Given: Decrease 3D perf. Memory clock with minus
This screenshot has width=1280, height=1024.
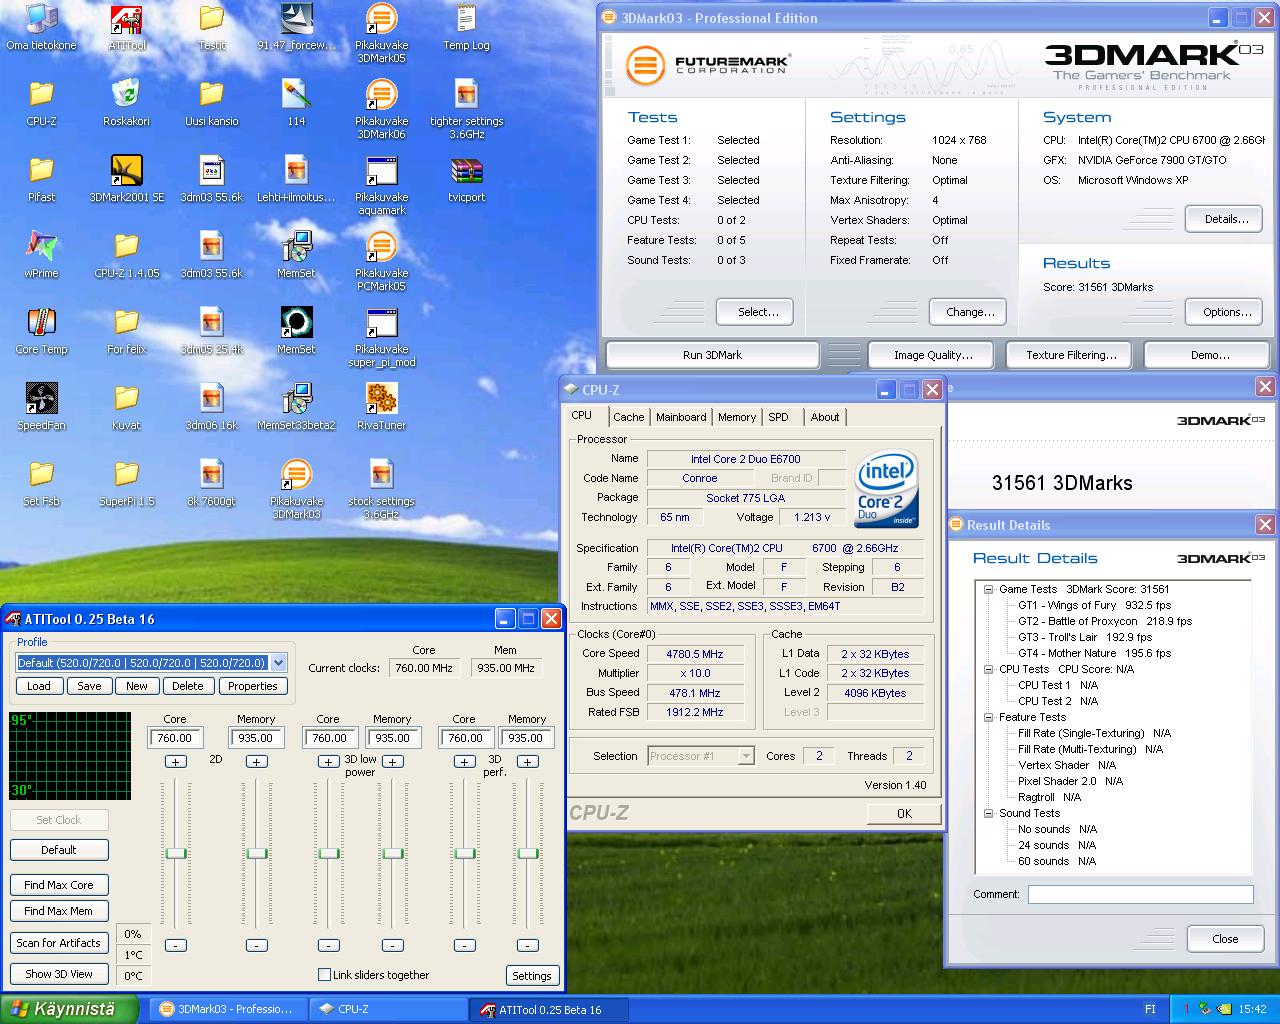Looking at the screenshot, I should (528, 945).
